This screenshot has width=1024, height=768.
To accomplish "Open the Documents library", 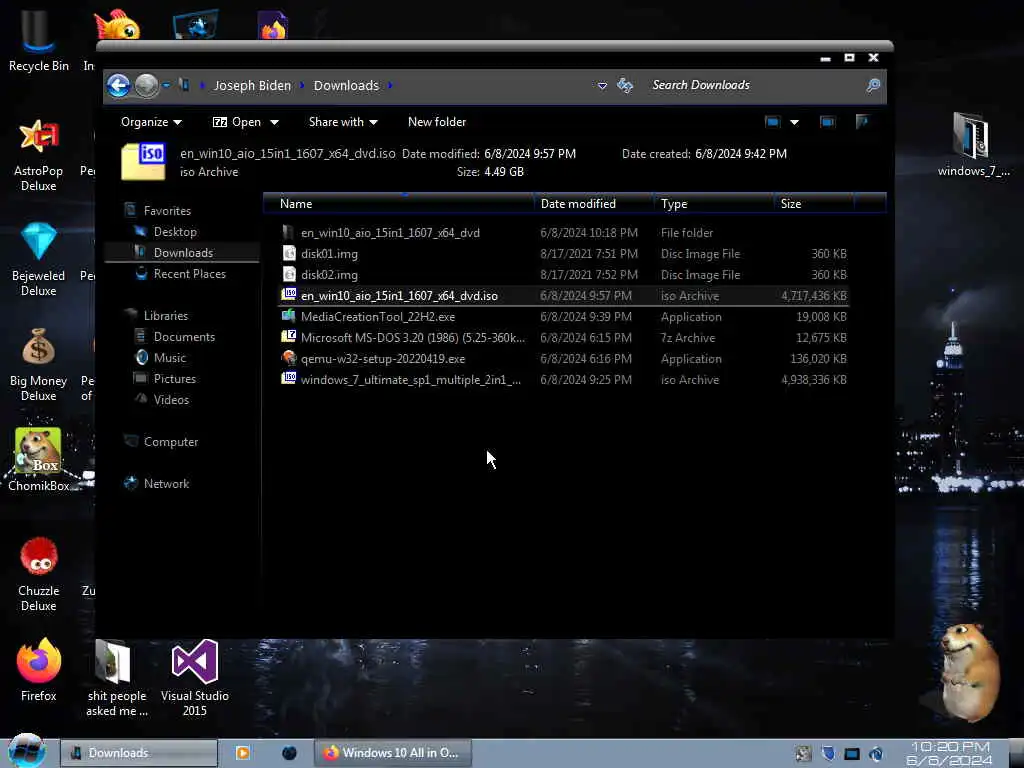I will pos(184,336).
